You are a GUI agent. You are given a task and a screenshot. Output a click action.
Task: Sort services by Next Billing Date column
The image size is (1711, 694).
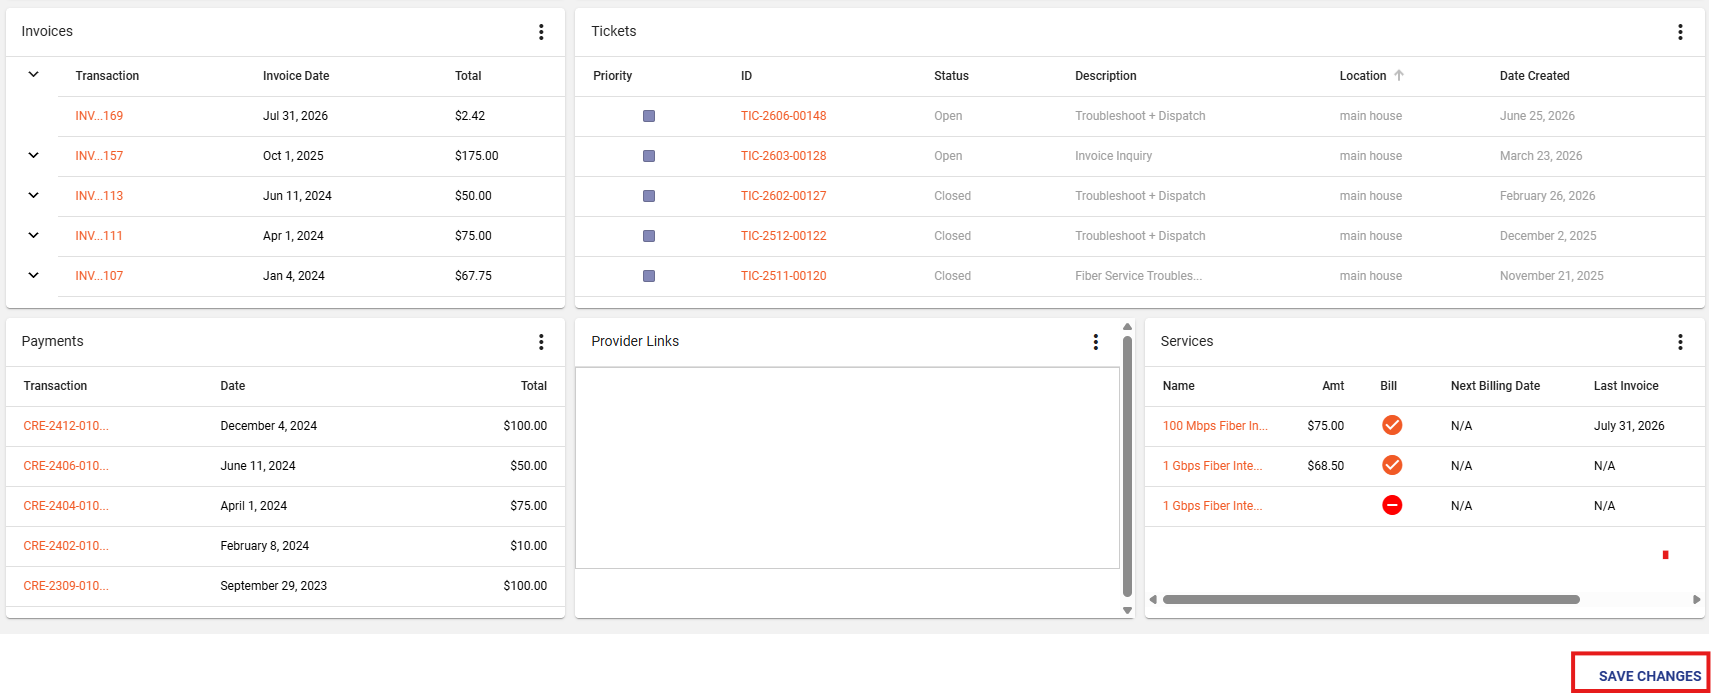click(x=1495, y=386)
